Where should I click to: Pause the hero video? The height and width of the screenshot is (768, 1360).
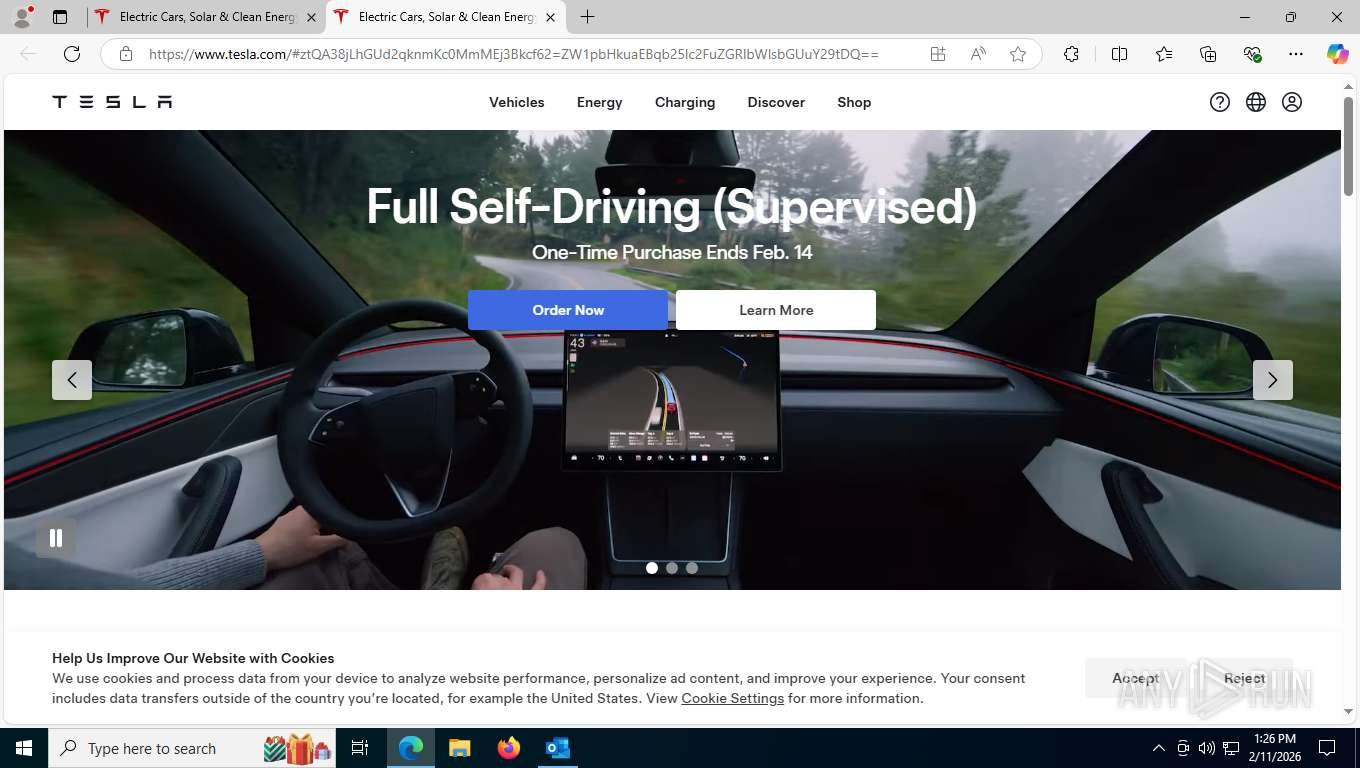coord(56,538)
